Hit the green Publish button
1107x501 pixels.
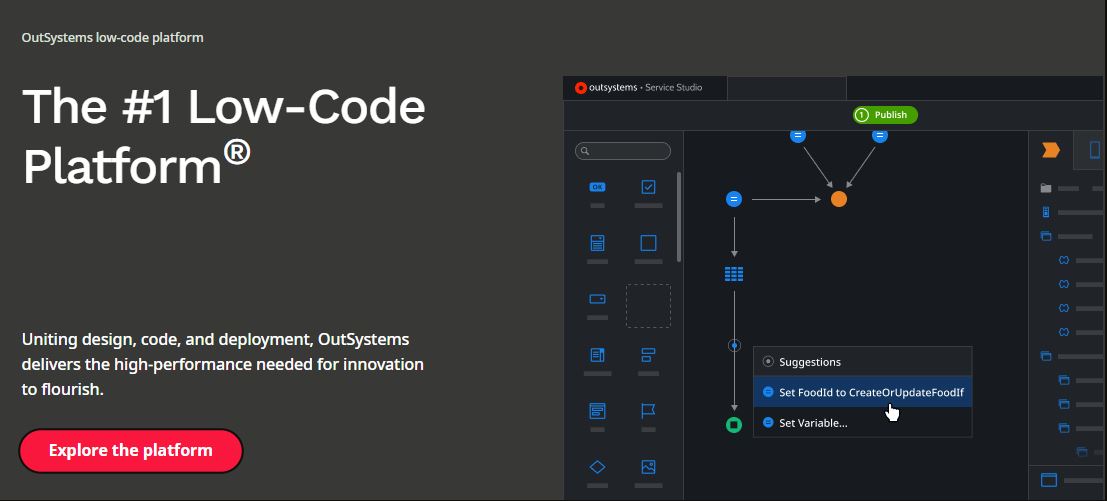pos(885,115)
